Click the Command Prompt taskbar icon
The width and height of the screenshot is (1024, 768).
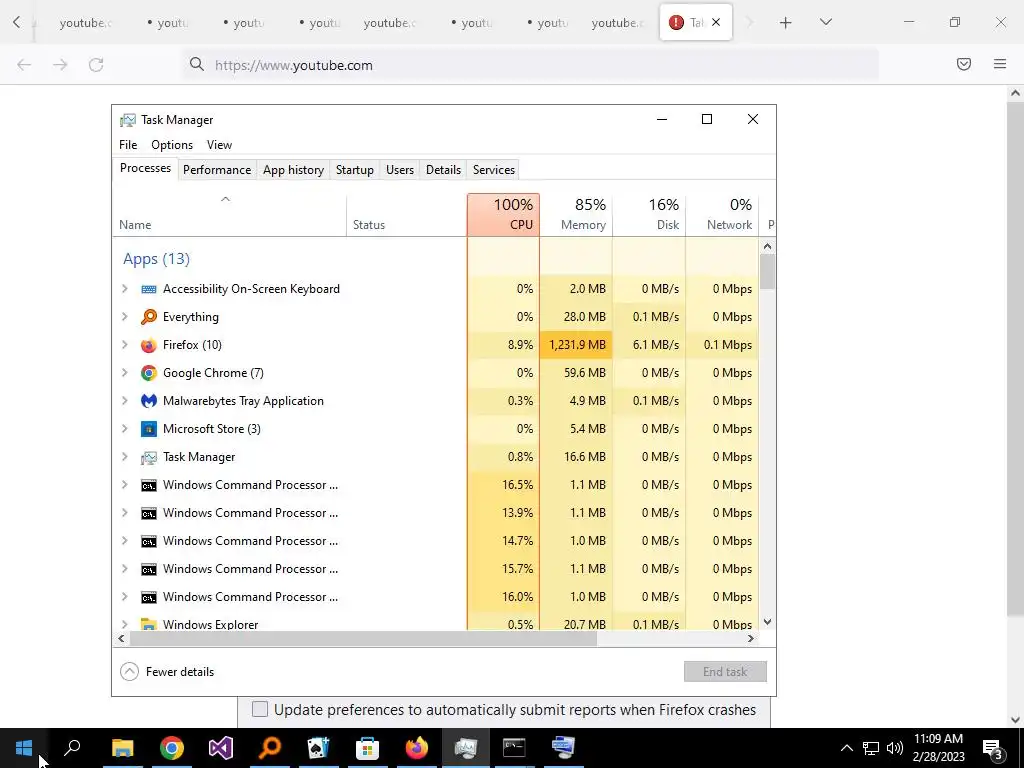tap(514, 748)
